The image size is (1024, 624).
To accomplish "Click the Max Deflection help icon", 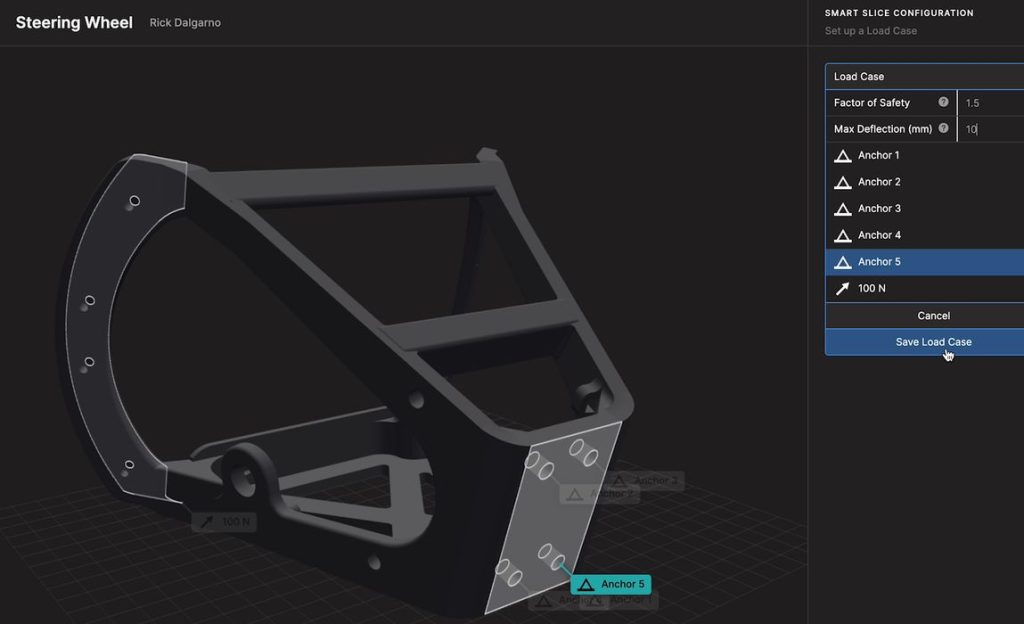I will click(x=943, y=128).
